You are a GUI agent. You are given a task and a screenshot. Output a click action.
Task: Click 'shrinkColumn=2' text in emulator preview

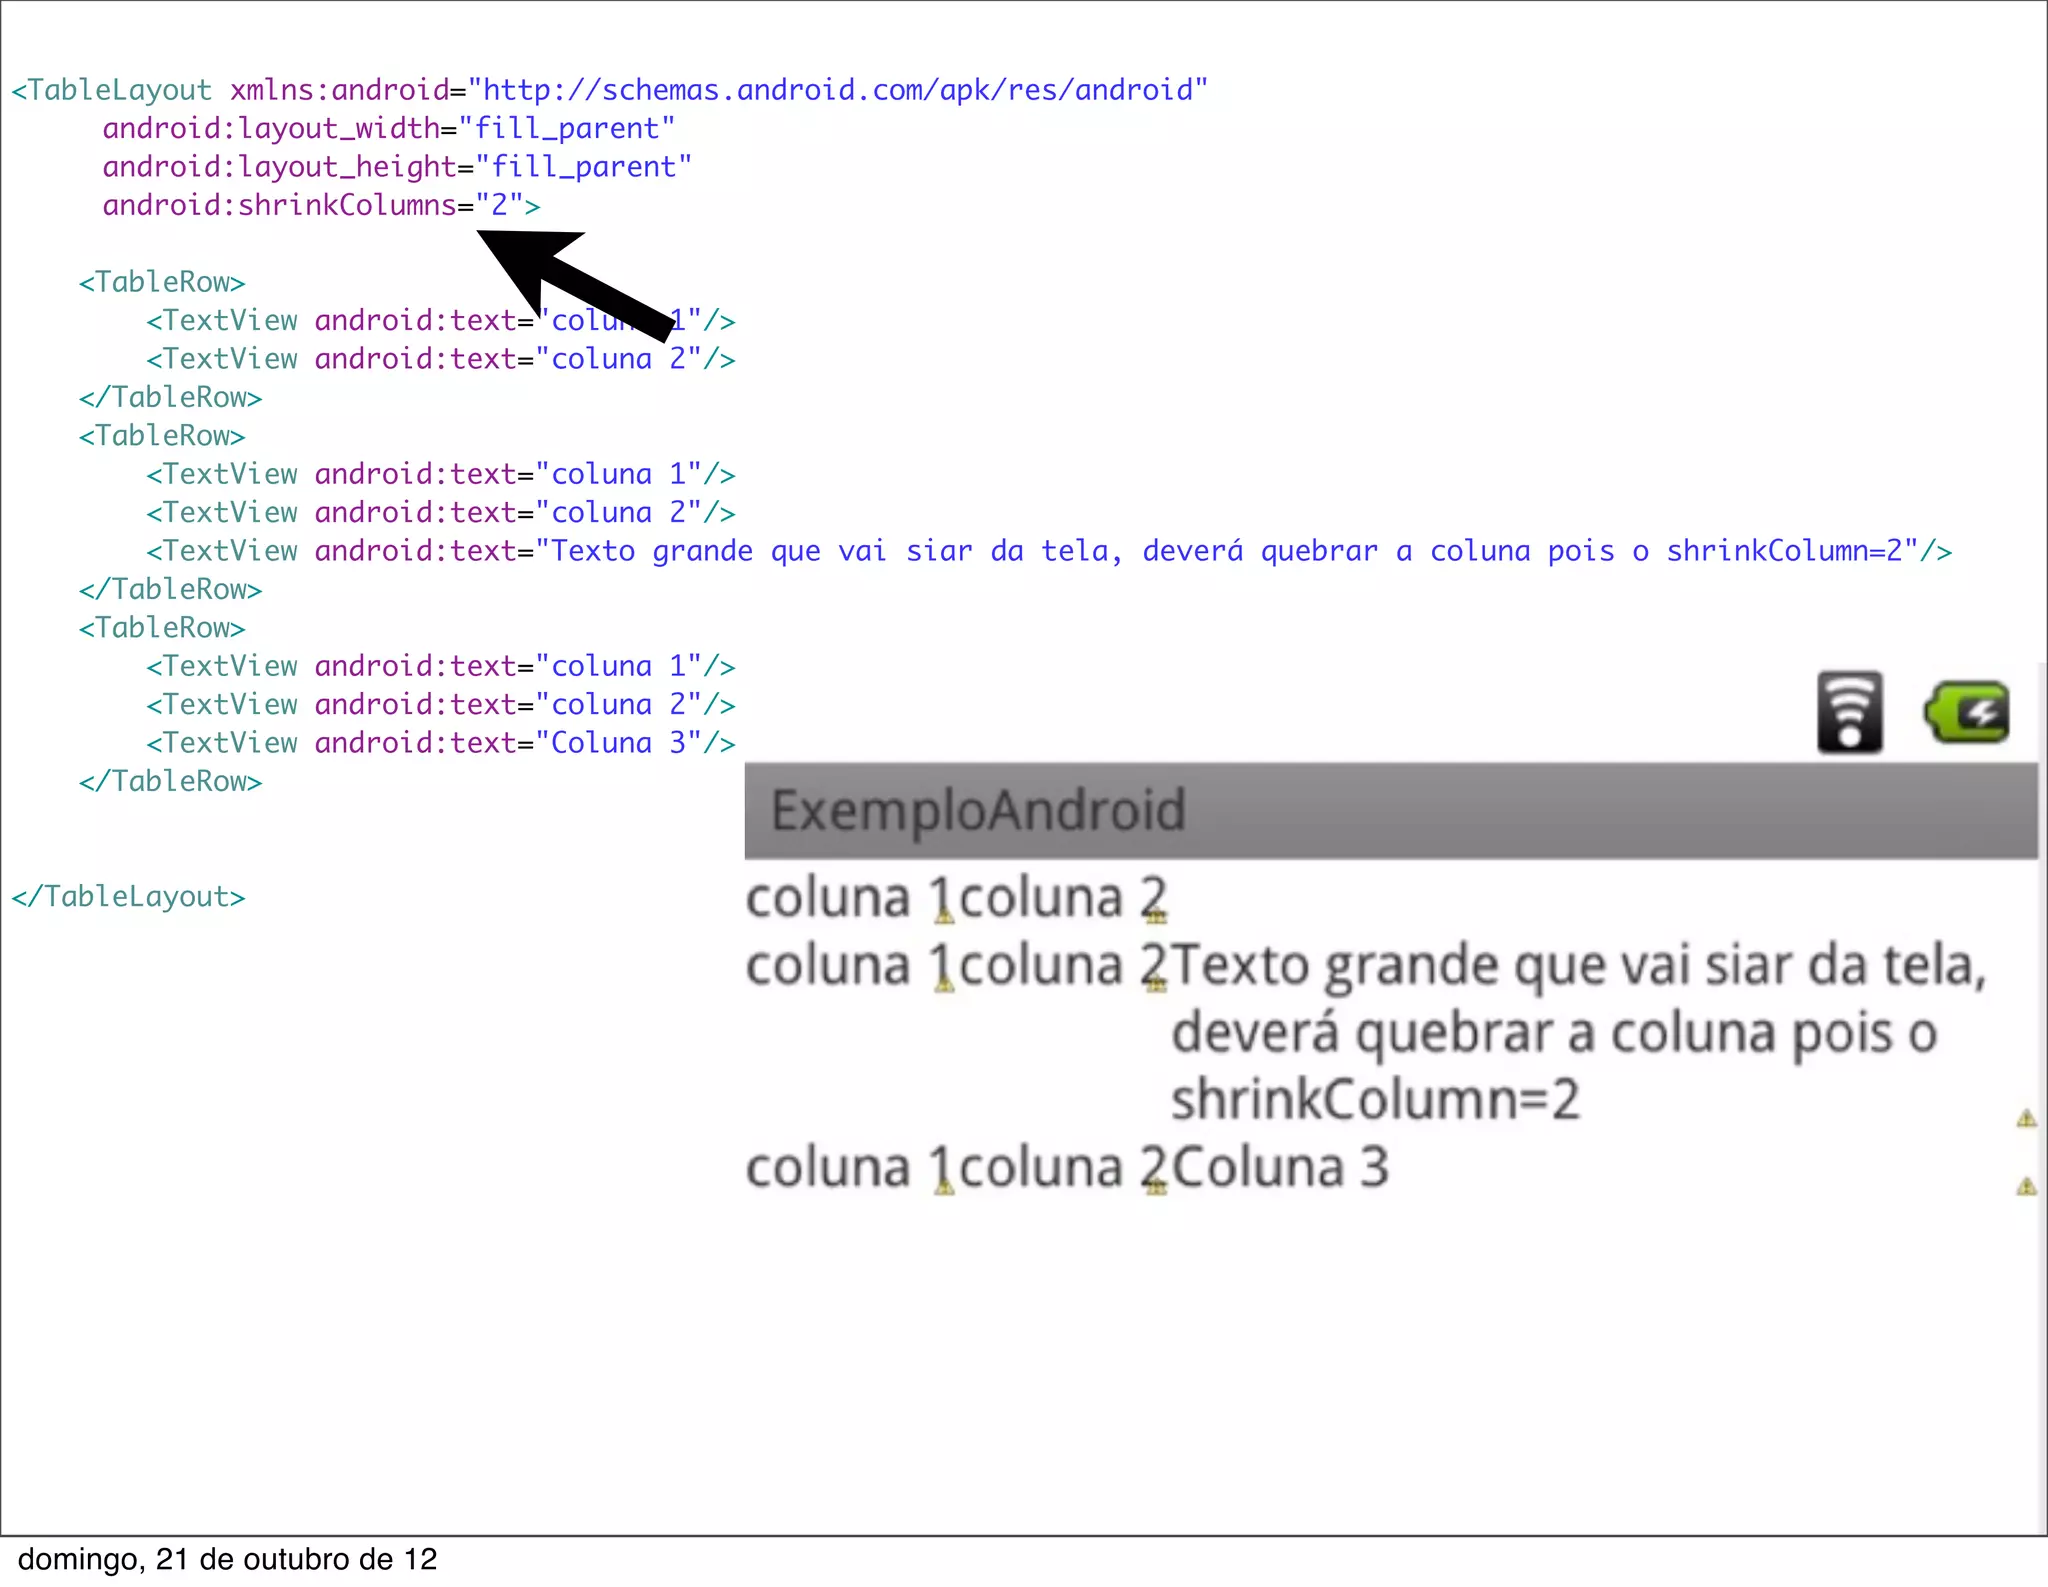coord(1376,1100)
